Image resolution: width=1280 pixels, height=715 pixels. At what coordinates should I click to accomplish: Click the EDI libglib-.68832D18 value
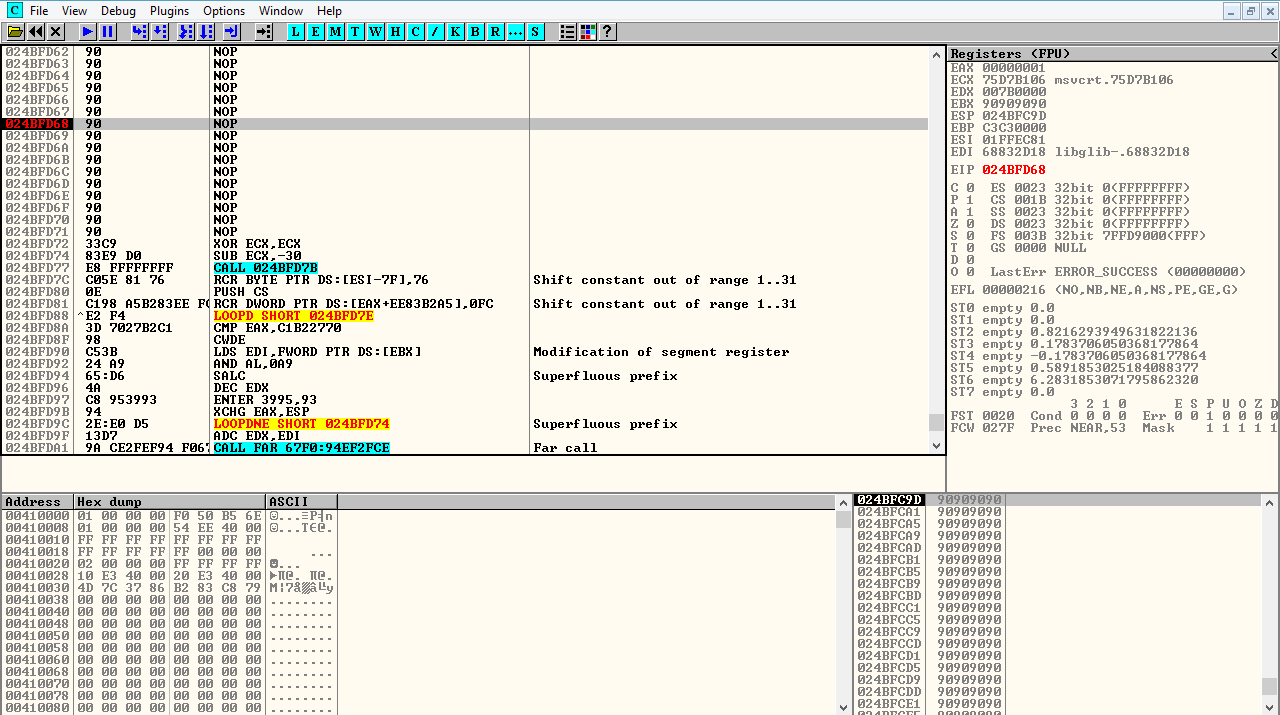click(x=1122, y=152)
